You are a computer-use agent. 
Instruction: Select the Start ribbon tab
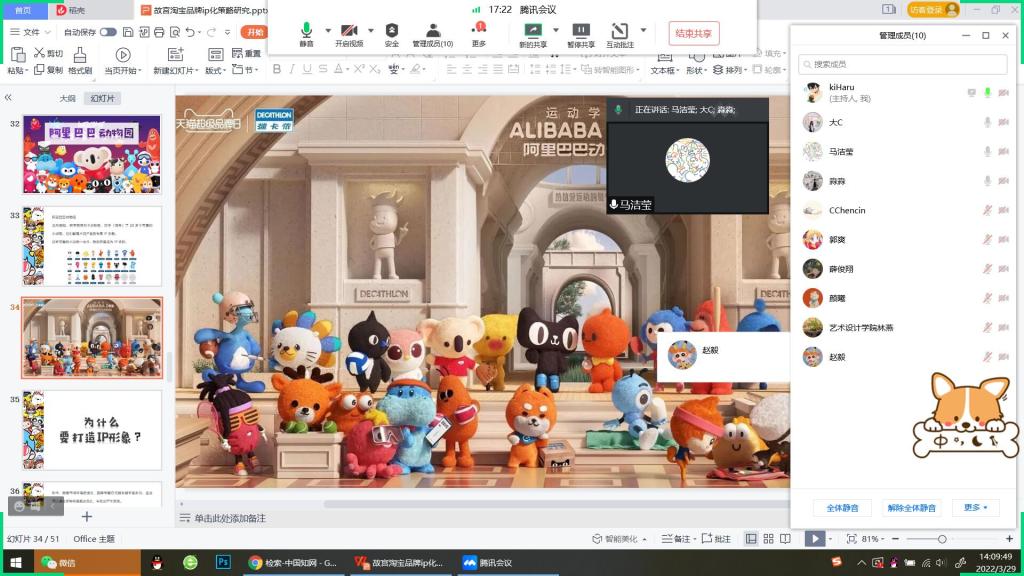(x=254, y=32)
